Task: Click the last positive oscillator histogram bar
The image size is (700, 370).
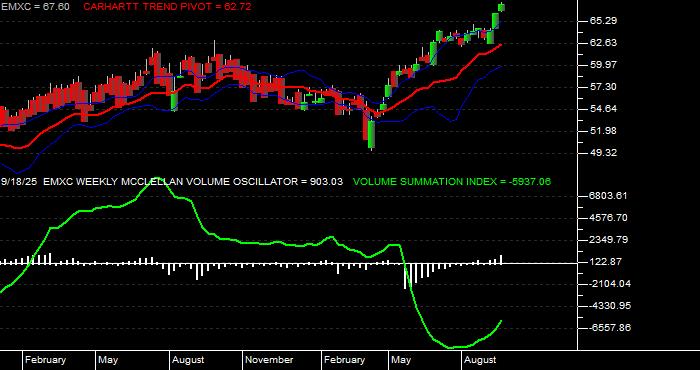Action: [x=501, y=259]
